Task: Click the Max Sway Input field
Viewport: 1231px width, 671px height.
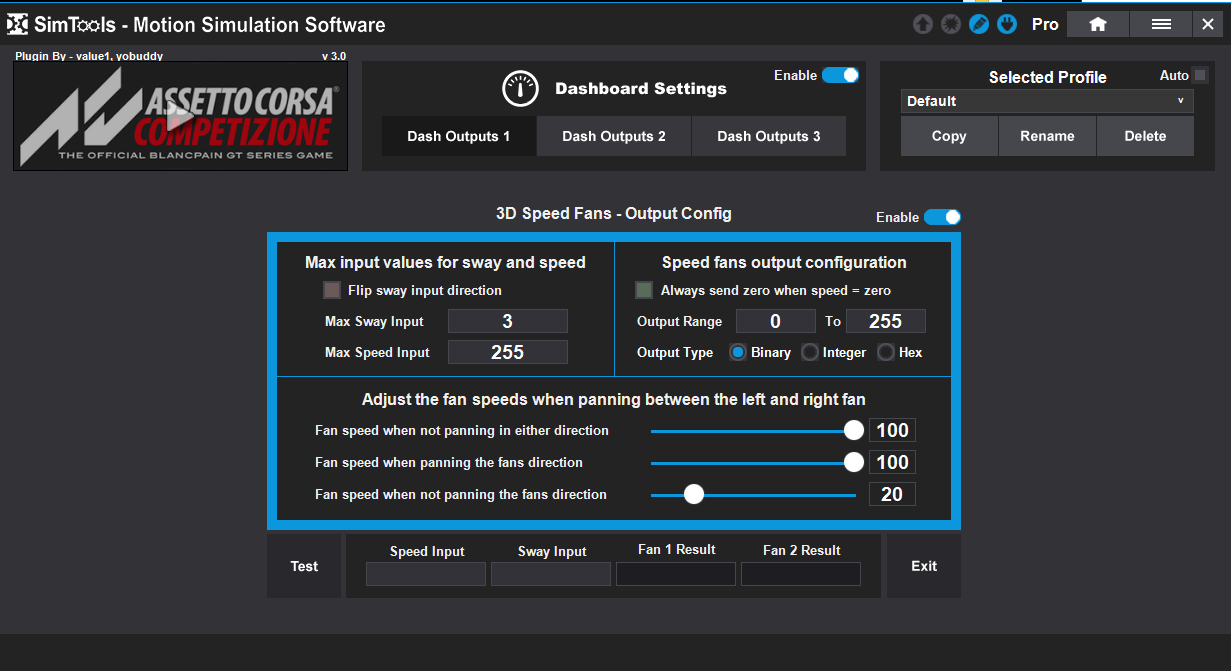Action: pos(507,321)
